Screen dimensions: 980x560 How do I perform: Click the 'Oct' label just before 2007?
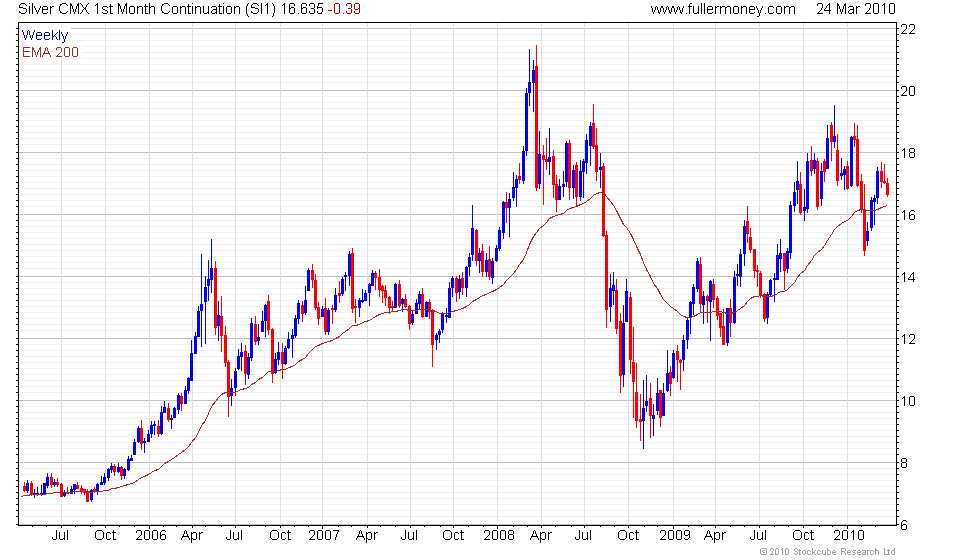click(280, 535)
